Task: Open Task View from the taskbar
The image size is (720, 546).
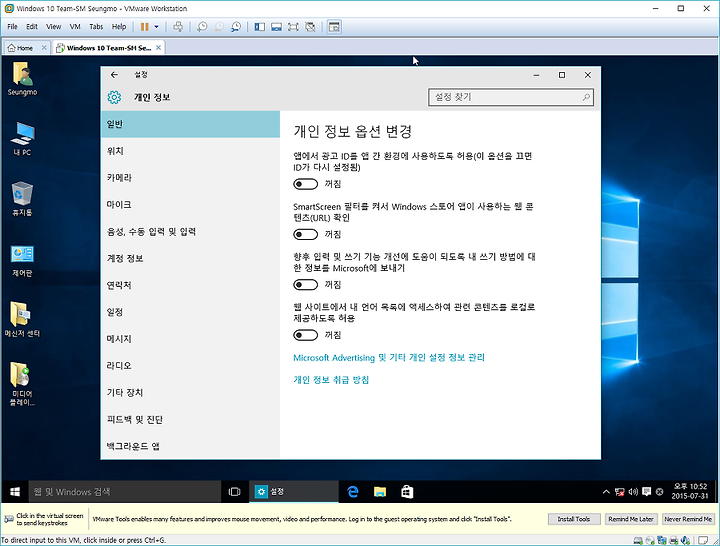Action: coord(235,492)
